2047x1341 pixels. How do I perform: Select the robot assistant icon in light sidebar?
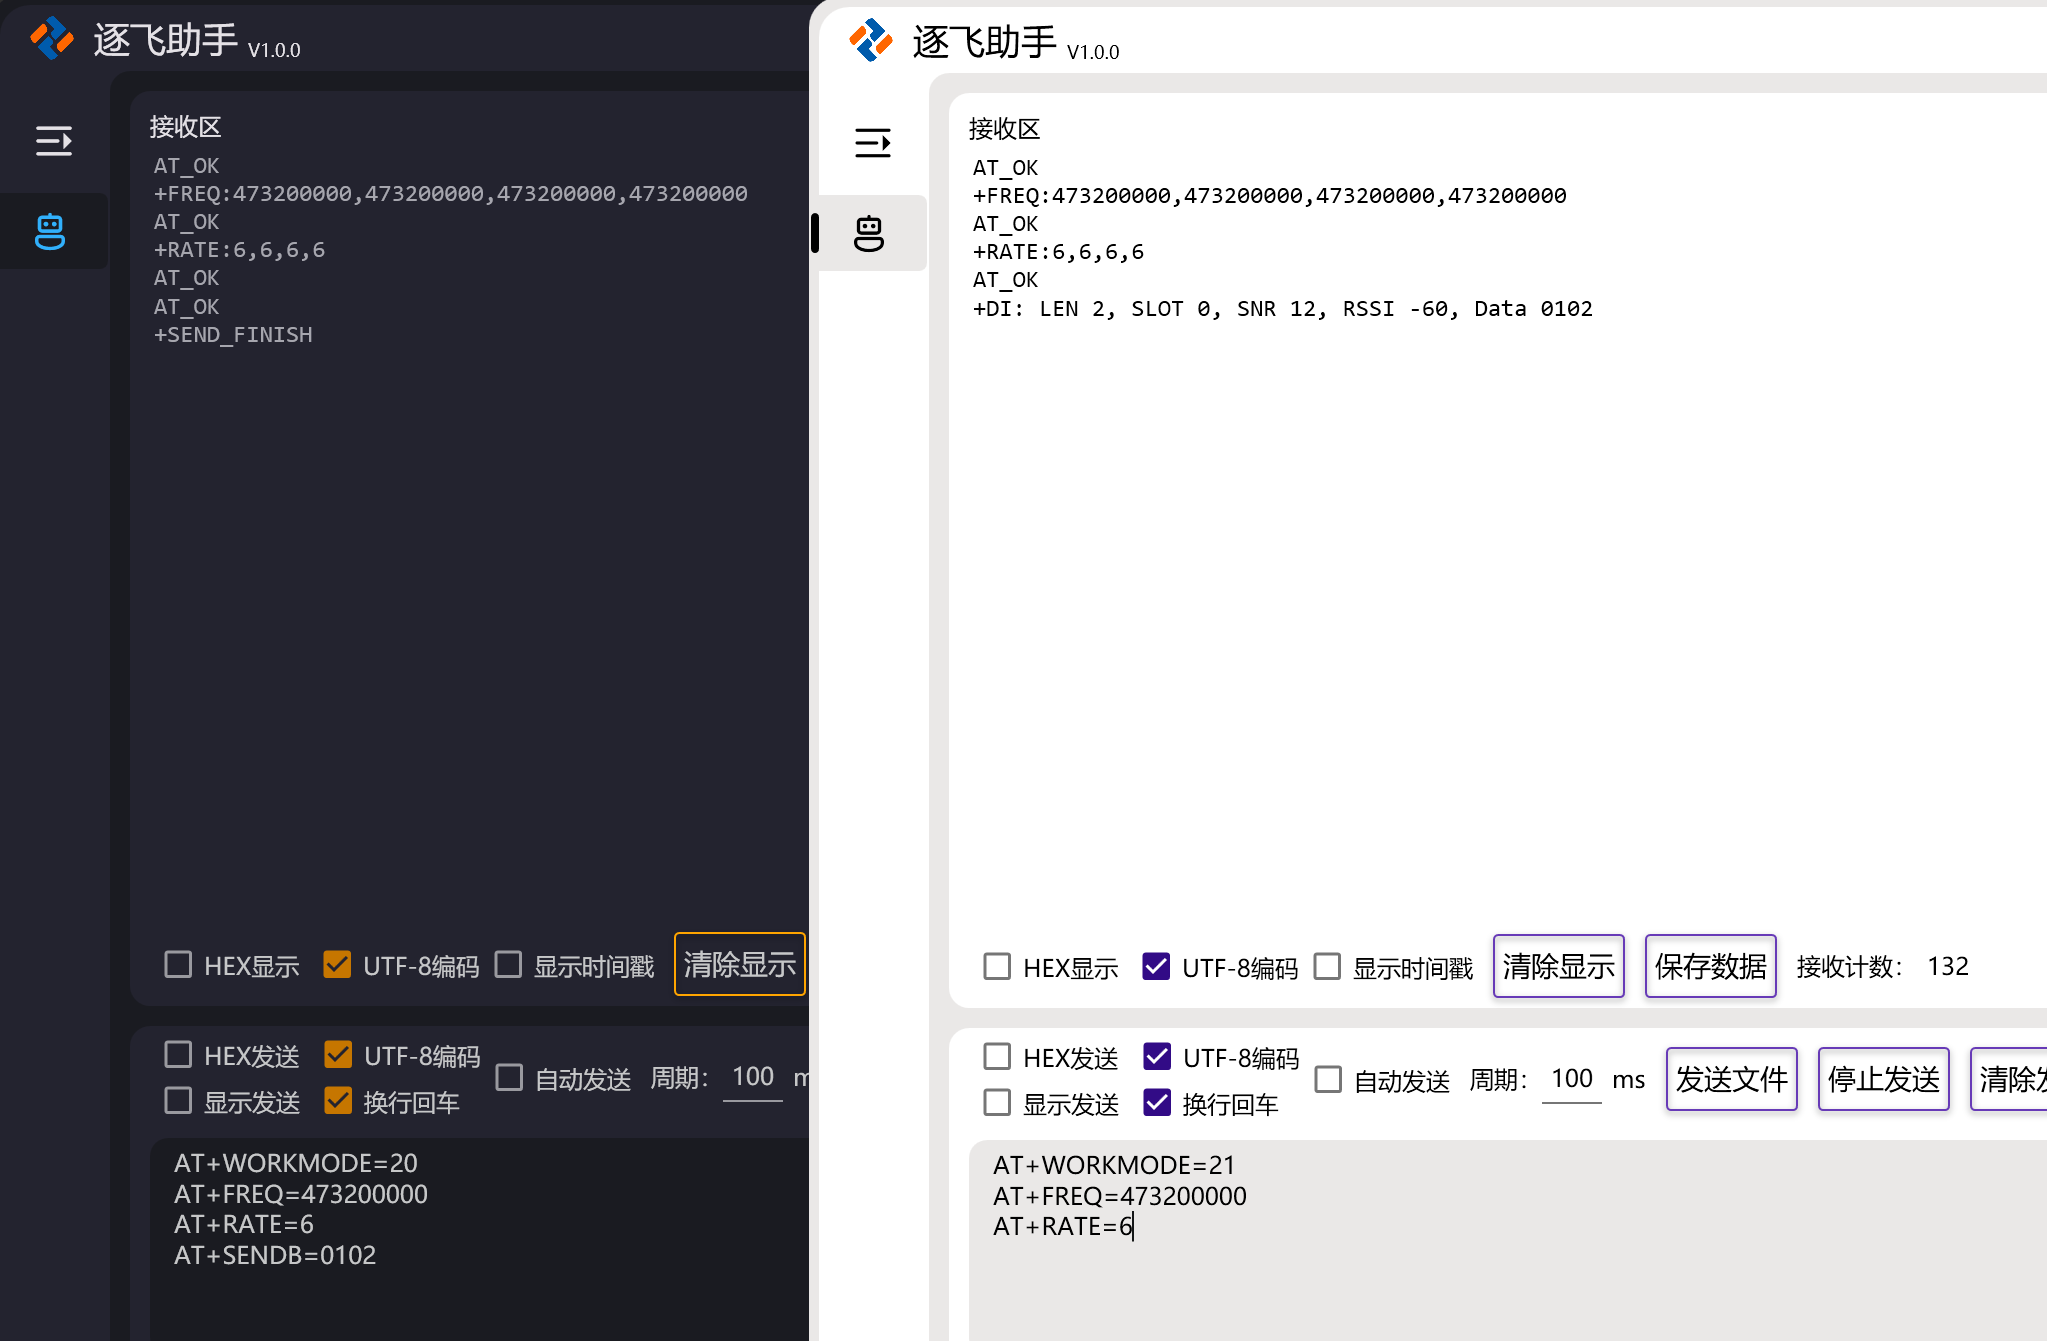(869, 233)
